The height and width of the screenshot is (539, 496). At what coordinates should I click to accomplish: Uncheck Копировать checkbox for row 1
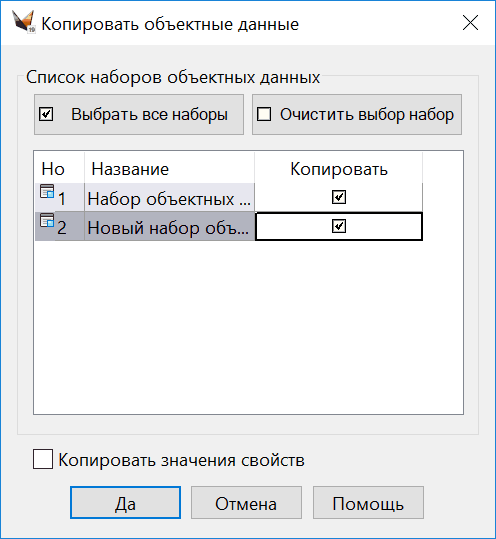[339, 197]
